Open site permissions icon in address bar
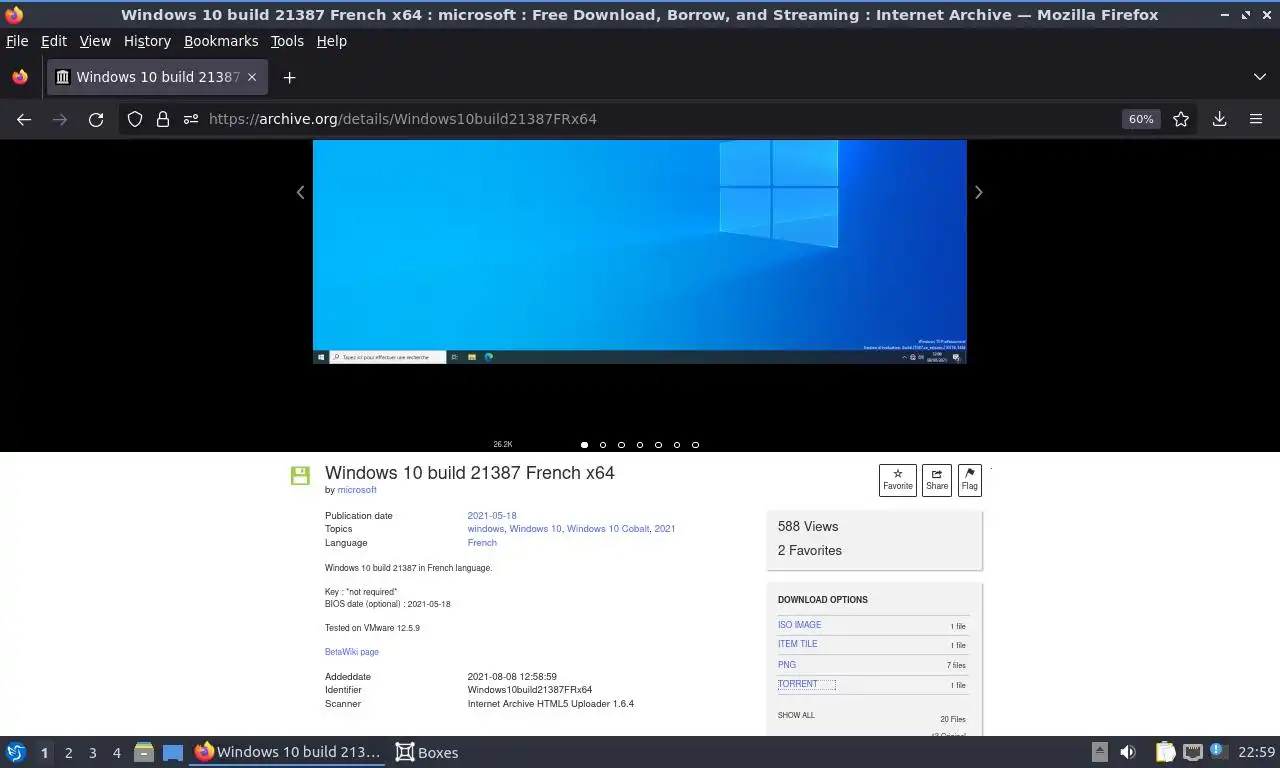This screenshot has width=1280, height=768. pyautogui.click(x=191, y=119)
